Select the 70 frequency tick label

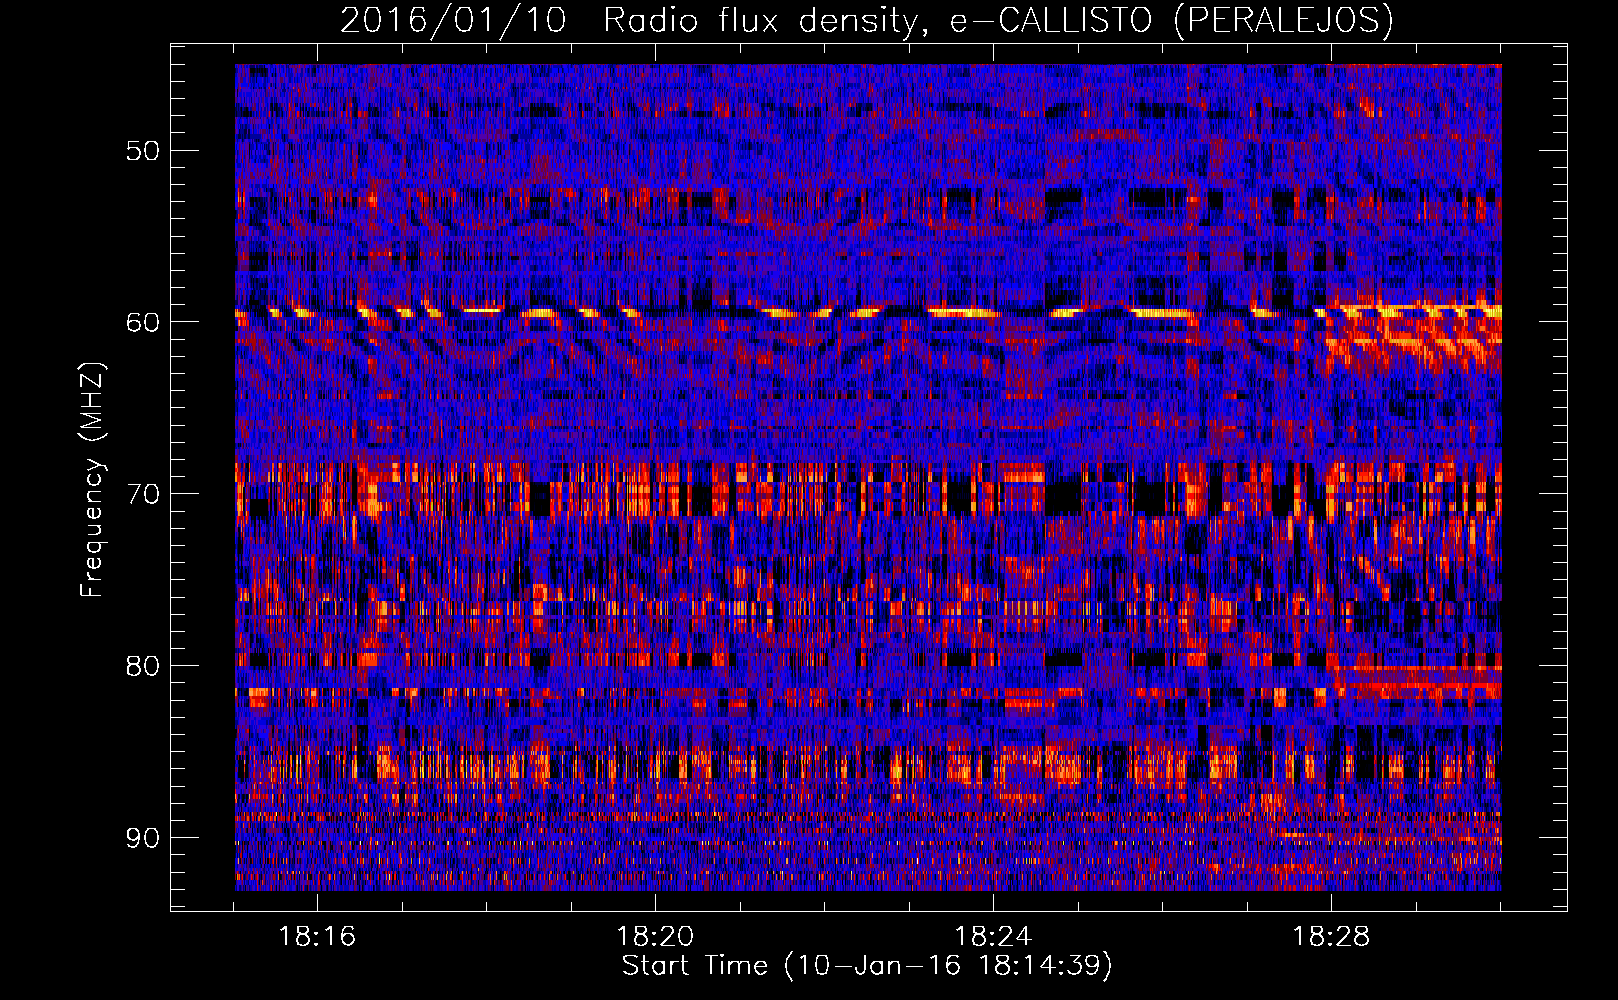tap(142, 494)
